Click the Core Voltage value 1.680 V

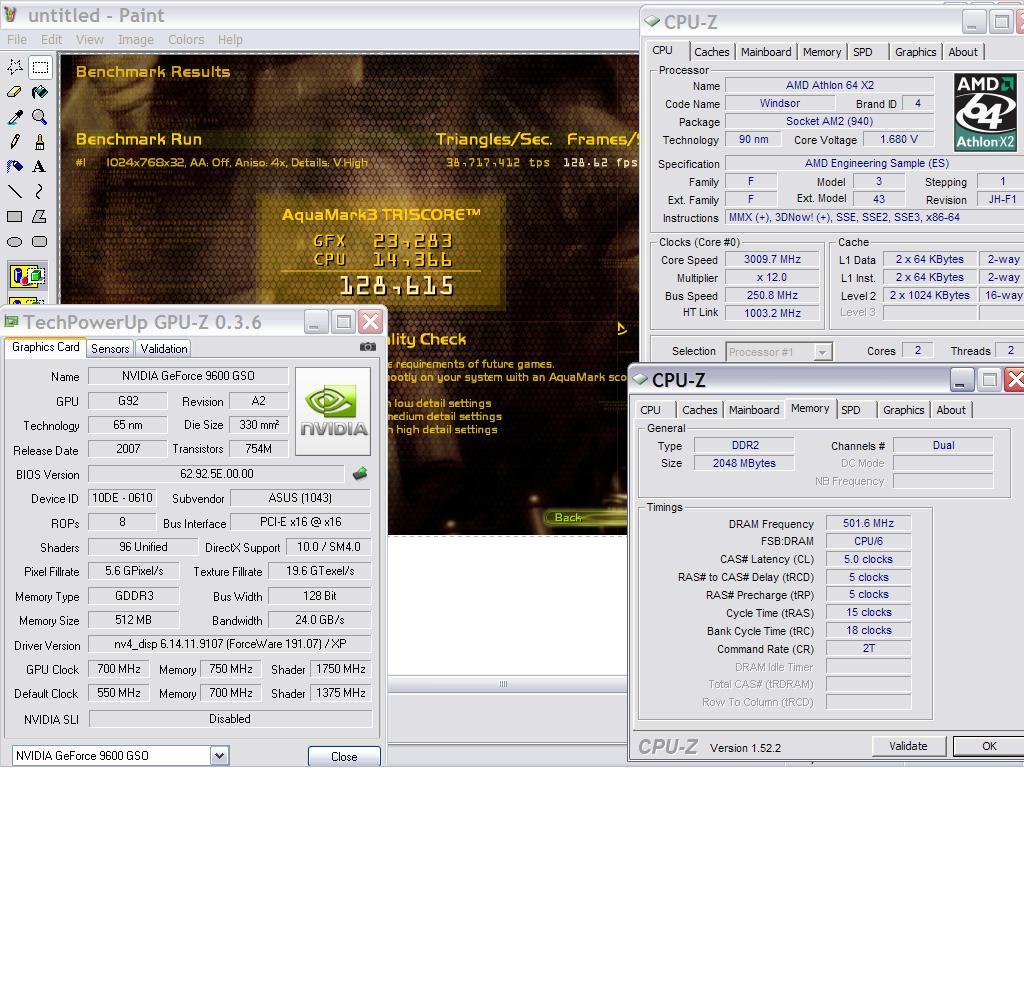click(x=899, y=139)
